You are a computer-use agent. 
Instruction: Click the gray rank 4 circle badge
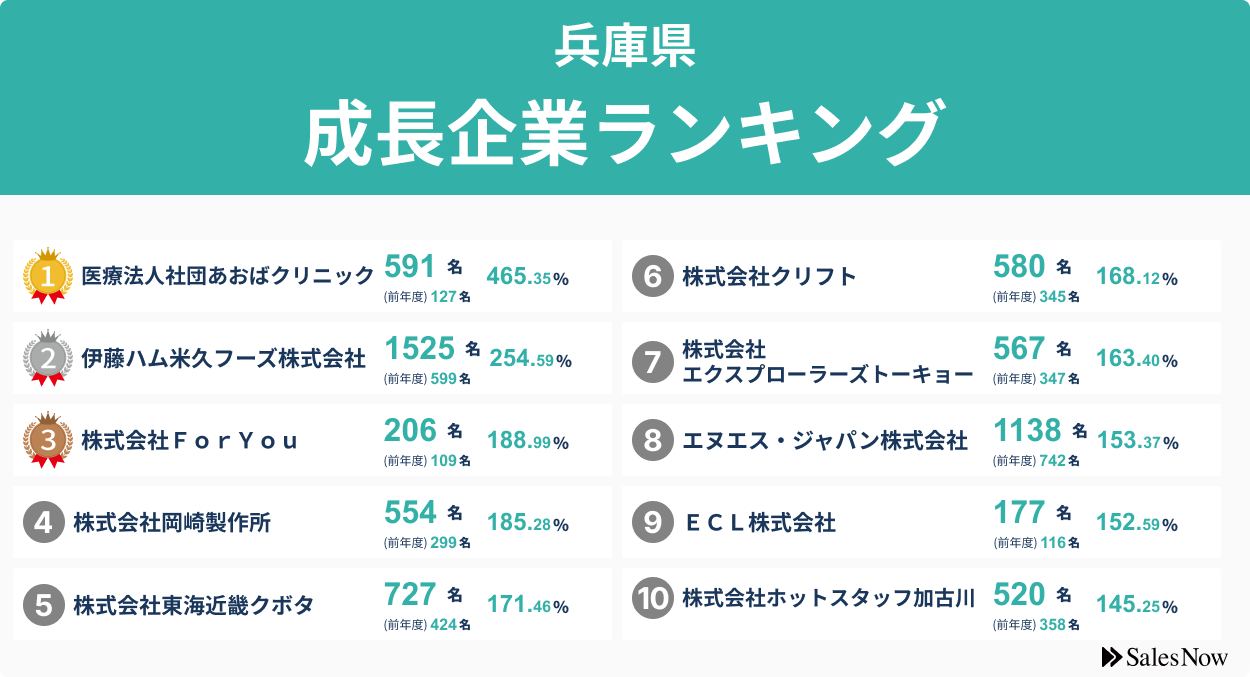pos(44,522)
